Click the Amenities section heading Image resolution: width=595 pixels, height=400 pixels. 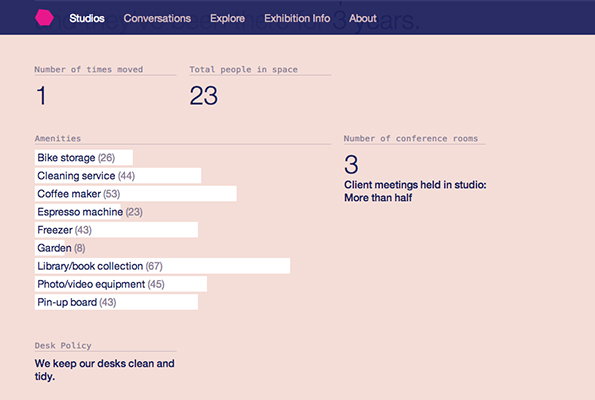(58, 138)
